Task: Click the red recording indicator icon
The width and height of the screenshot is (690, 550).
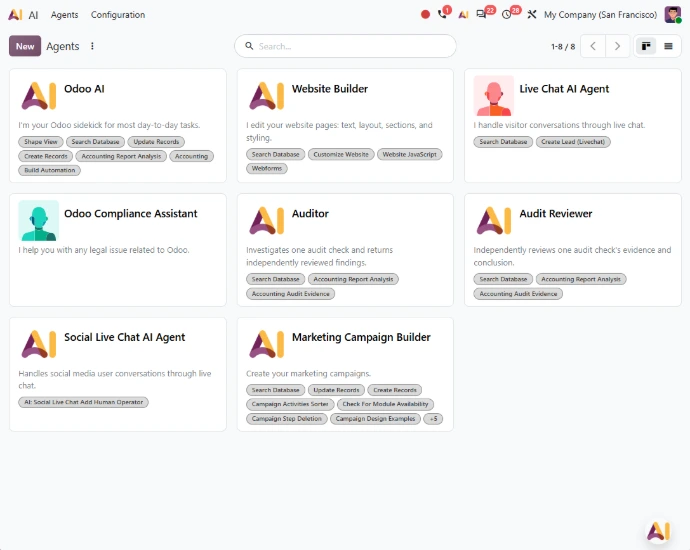Action: tap(425, 15)
